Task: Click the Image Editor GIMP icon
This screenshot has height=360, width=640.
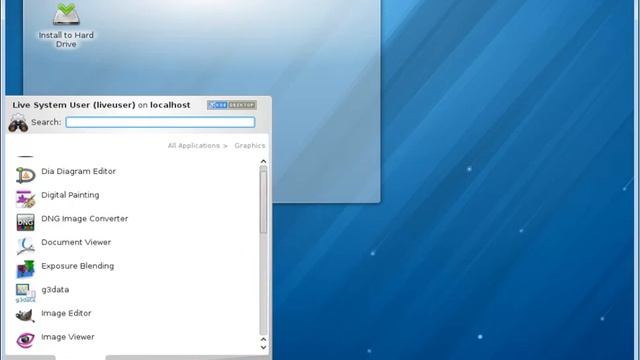Action: tap(25, 316)
